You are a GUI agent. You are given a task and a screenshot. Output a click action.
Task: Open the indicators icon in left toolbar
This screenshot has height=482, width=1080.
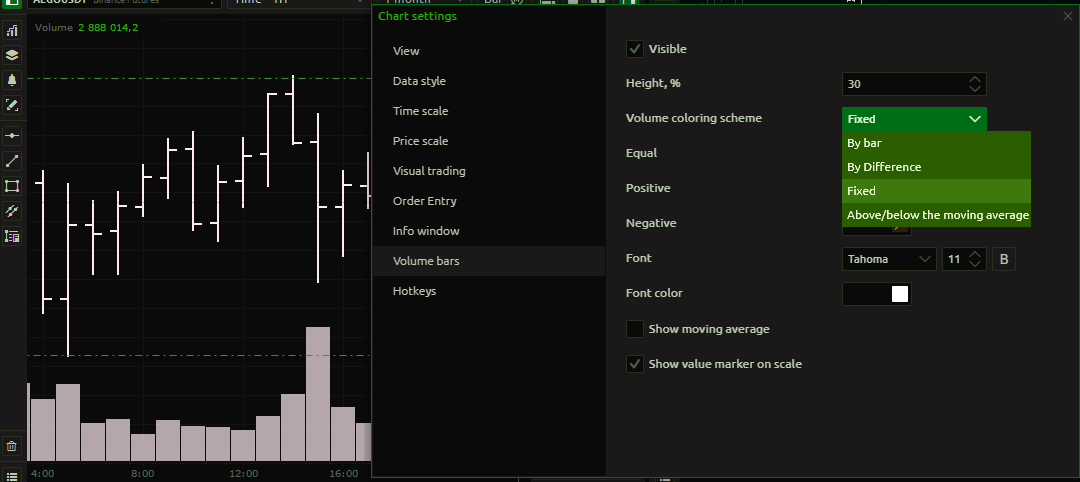(12, 31)
